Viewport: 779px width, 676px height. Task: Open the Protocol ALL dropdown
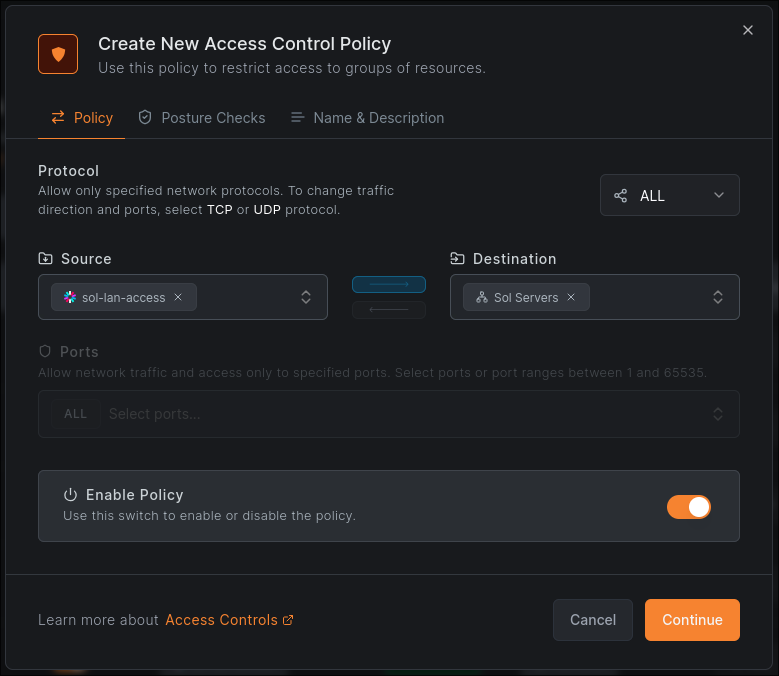[669, 195]
